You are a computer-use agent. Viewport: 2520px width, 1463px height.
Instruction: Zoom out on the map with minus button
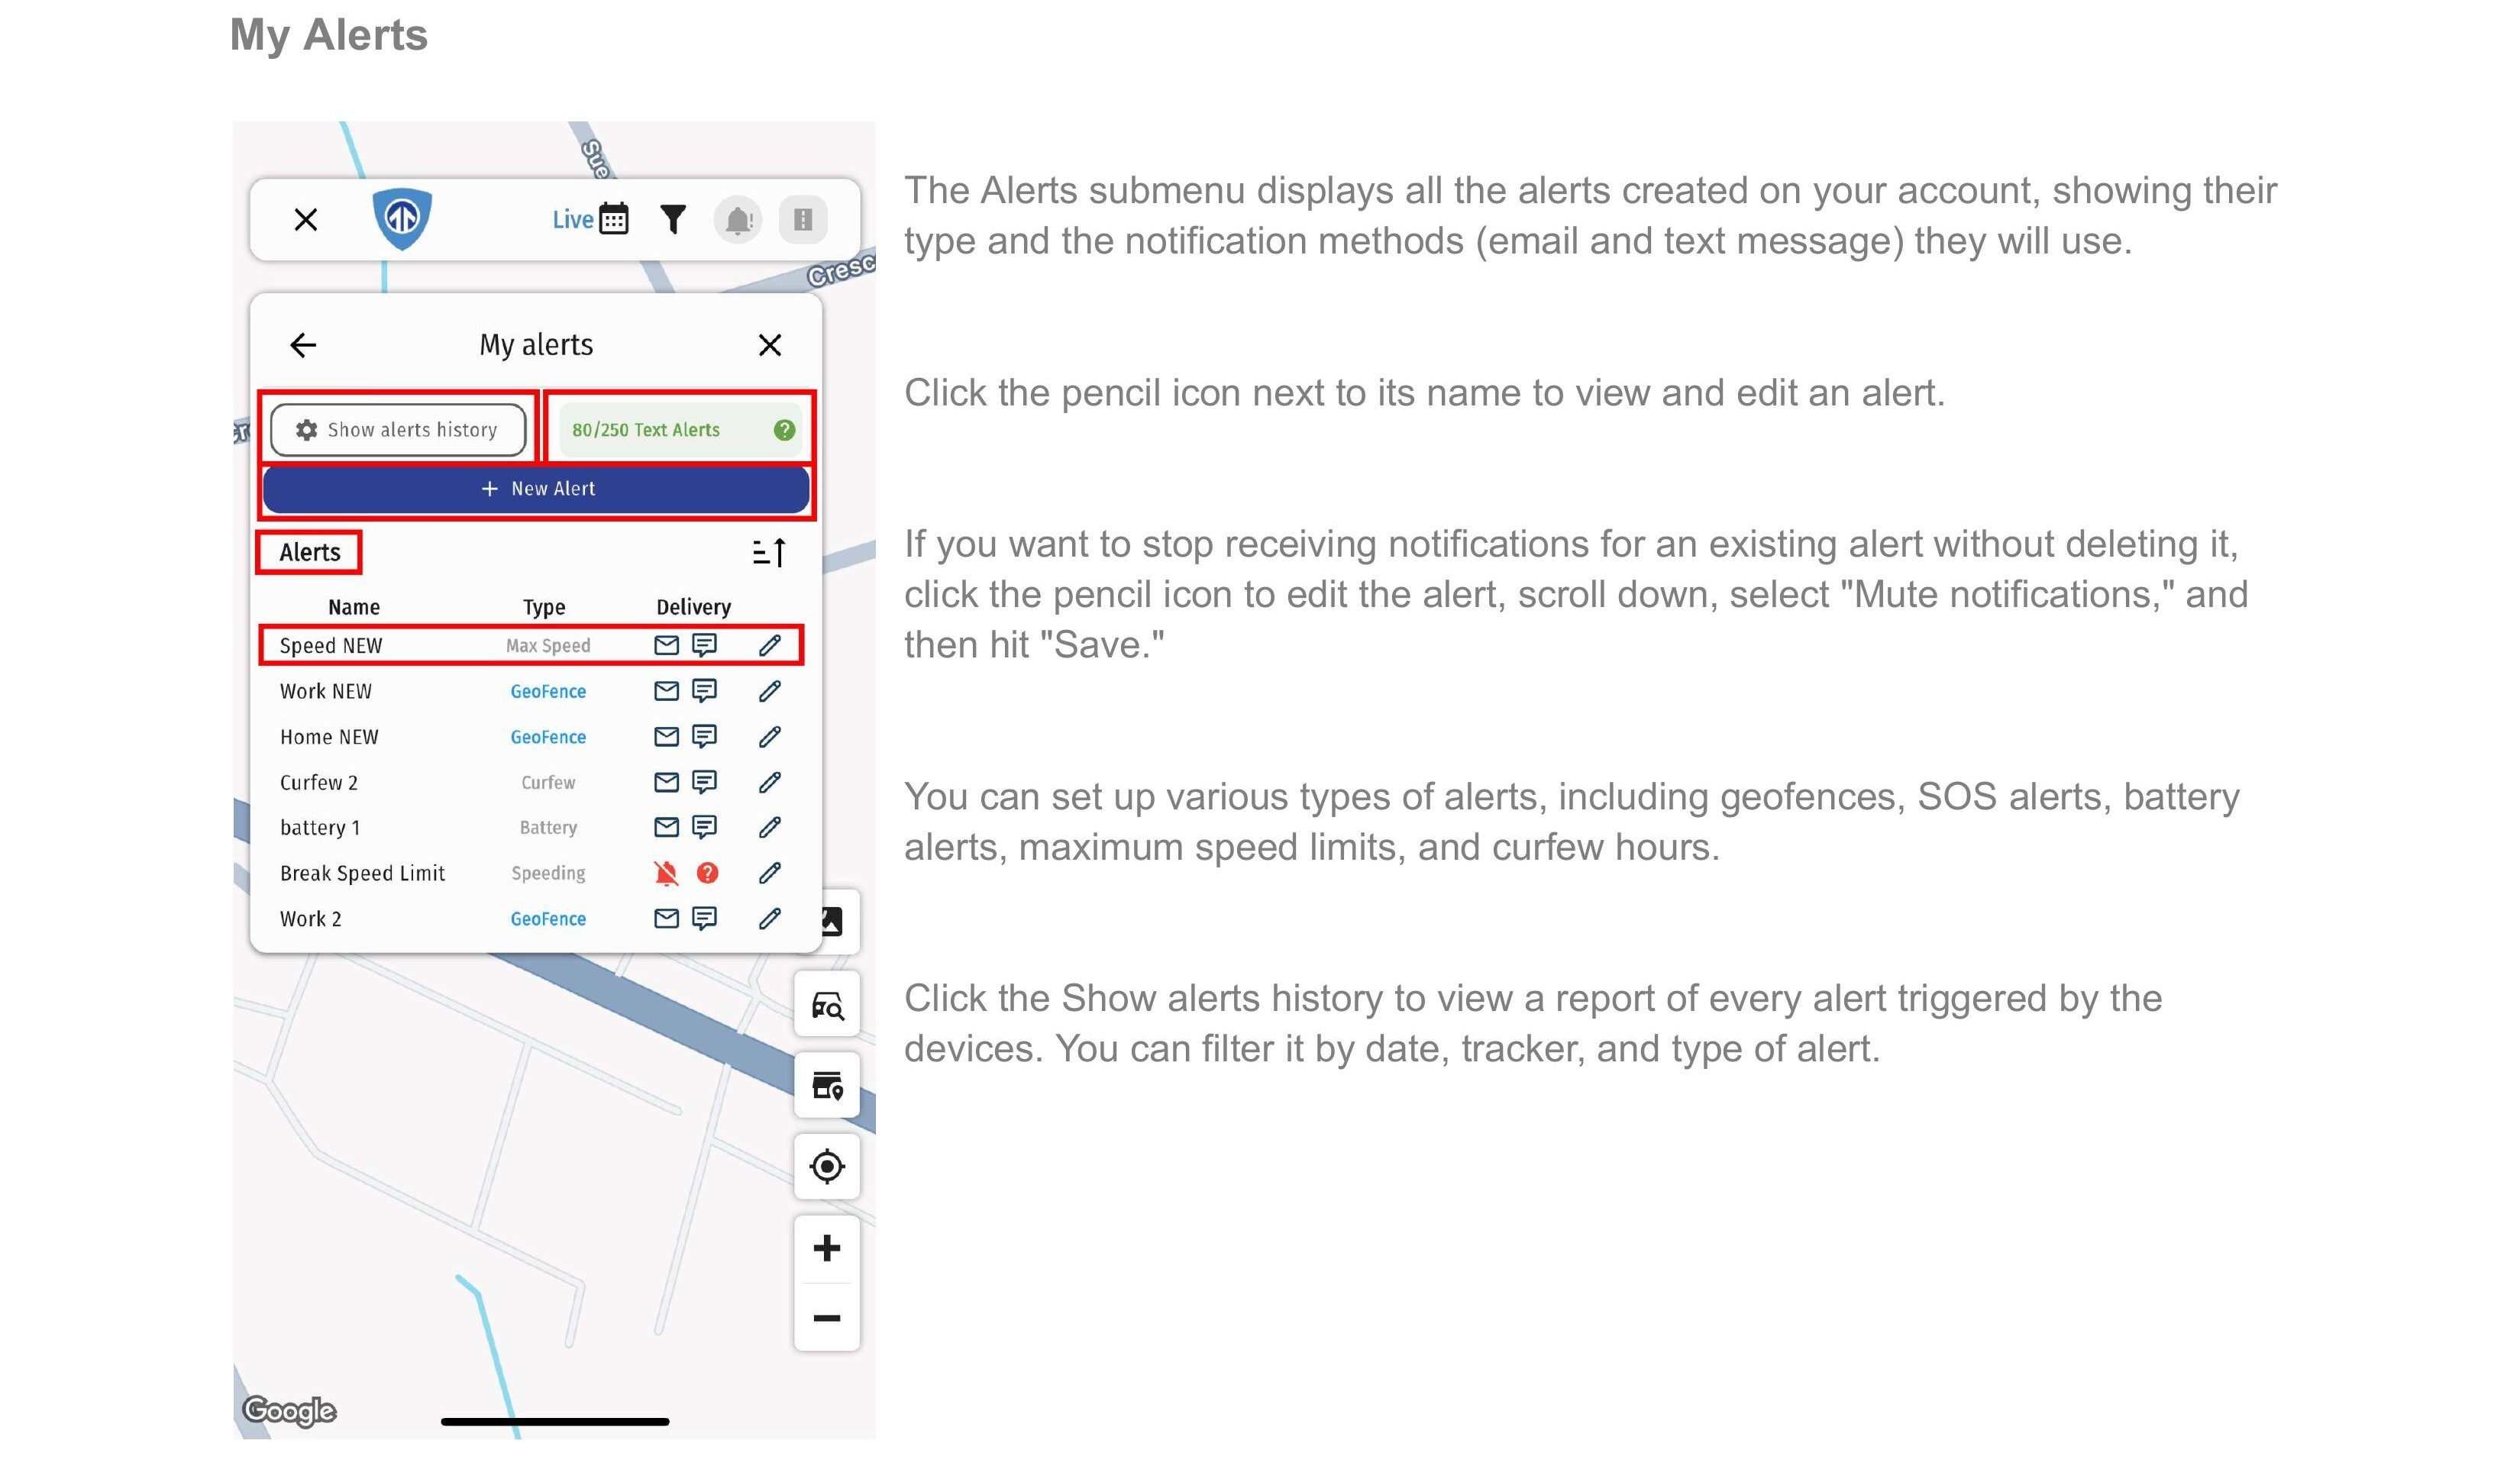pyautogui.click(x=827, y=1318)
